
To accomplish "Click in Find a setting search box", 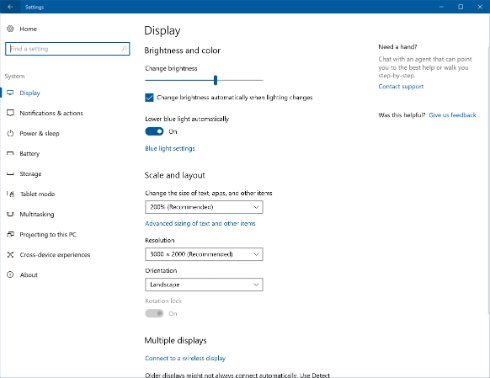I will point(68,49).
